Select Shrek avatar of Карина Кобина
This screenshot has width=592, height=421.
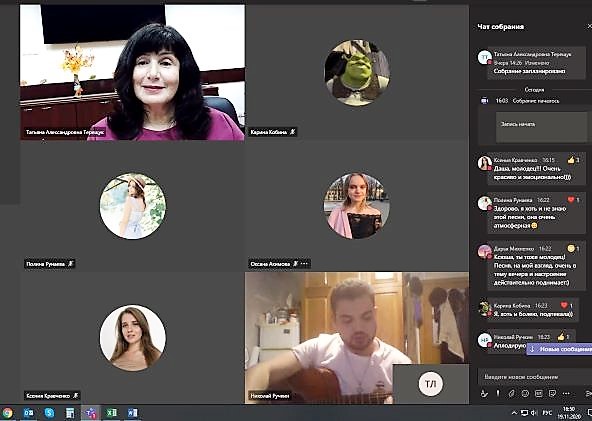tap(357, 72)
